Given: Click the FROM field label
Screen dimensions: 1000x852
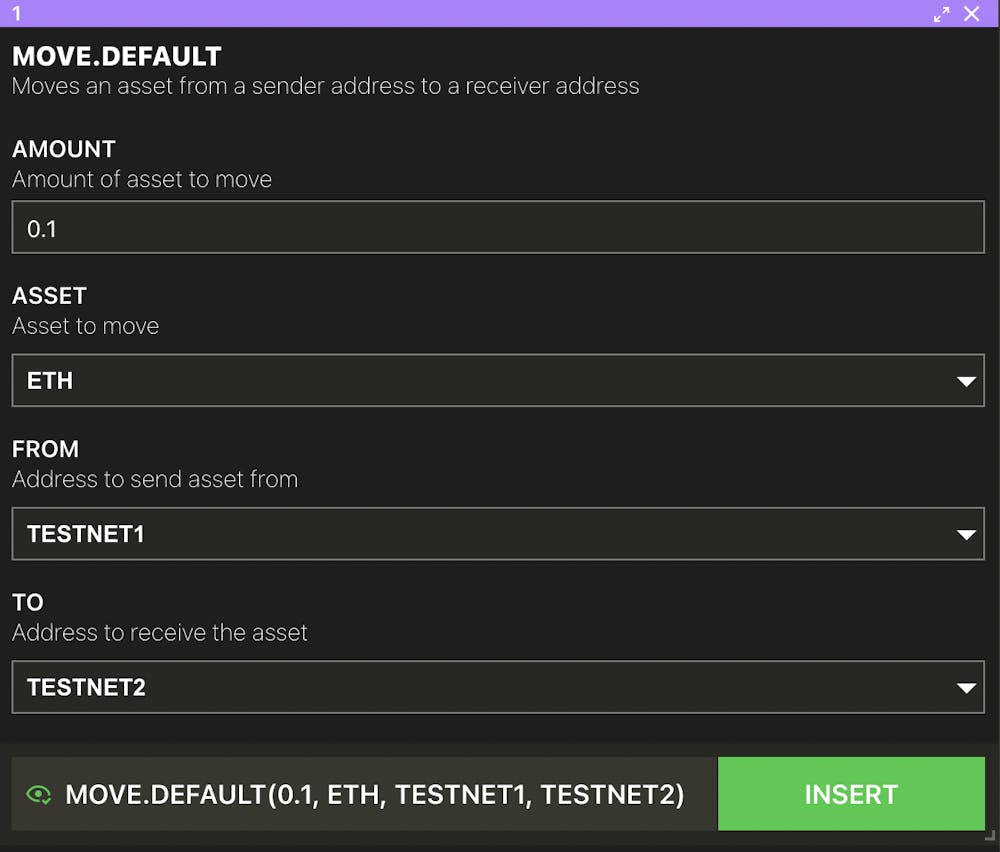Looking at the screenshot, I should coord(45,449).
